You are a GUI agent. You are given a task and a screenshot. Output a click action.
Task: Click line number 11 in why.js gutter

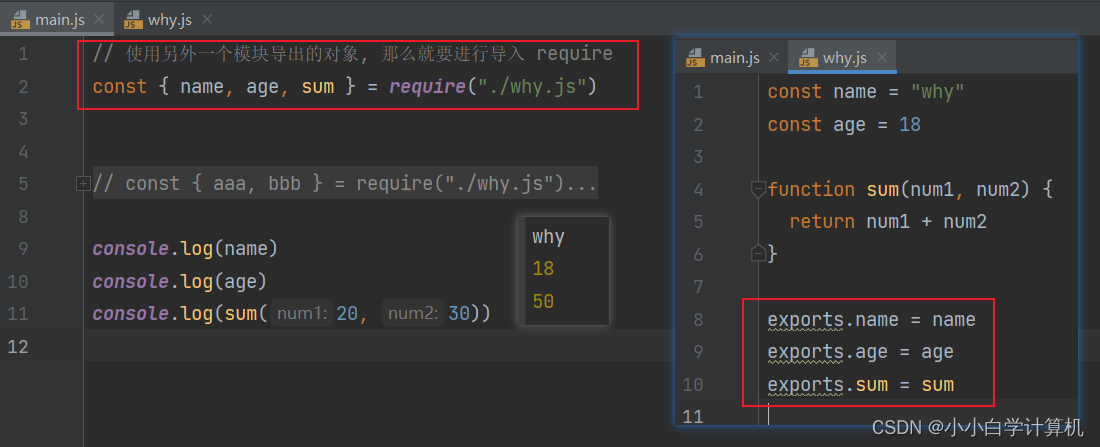point(692,417)
